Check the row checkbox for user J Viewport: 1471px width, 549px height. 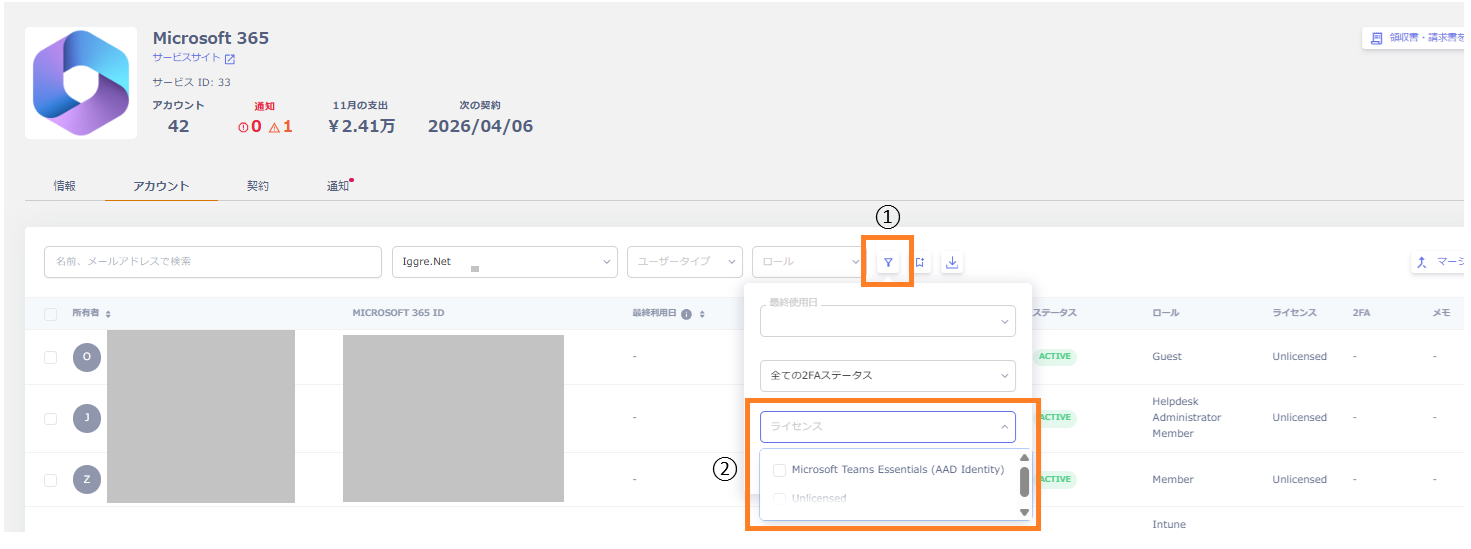point(51,418)
